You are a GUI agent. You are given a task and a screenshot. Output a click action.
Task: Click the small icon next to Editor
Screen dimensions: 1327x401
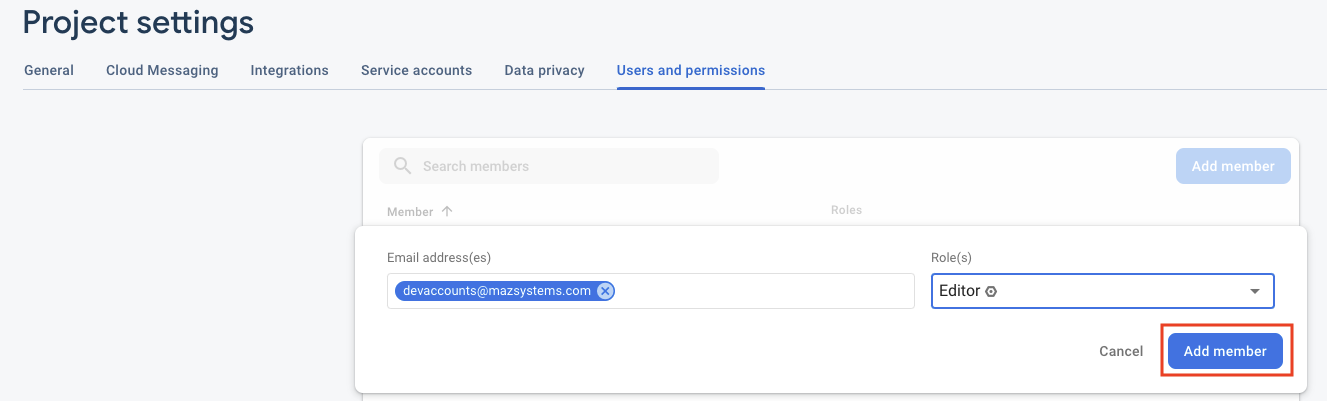[991, 292]
